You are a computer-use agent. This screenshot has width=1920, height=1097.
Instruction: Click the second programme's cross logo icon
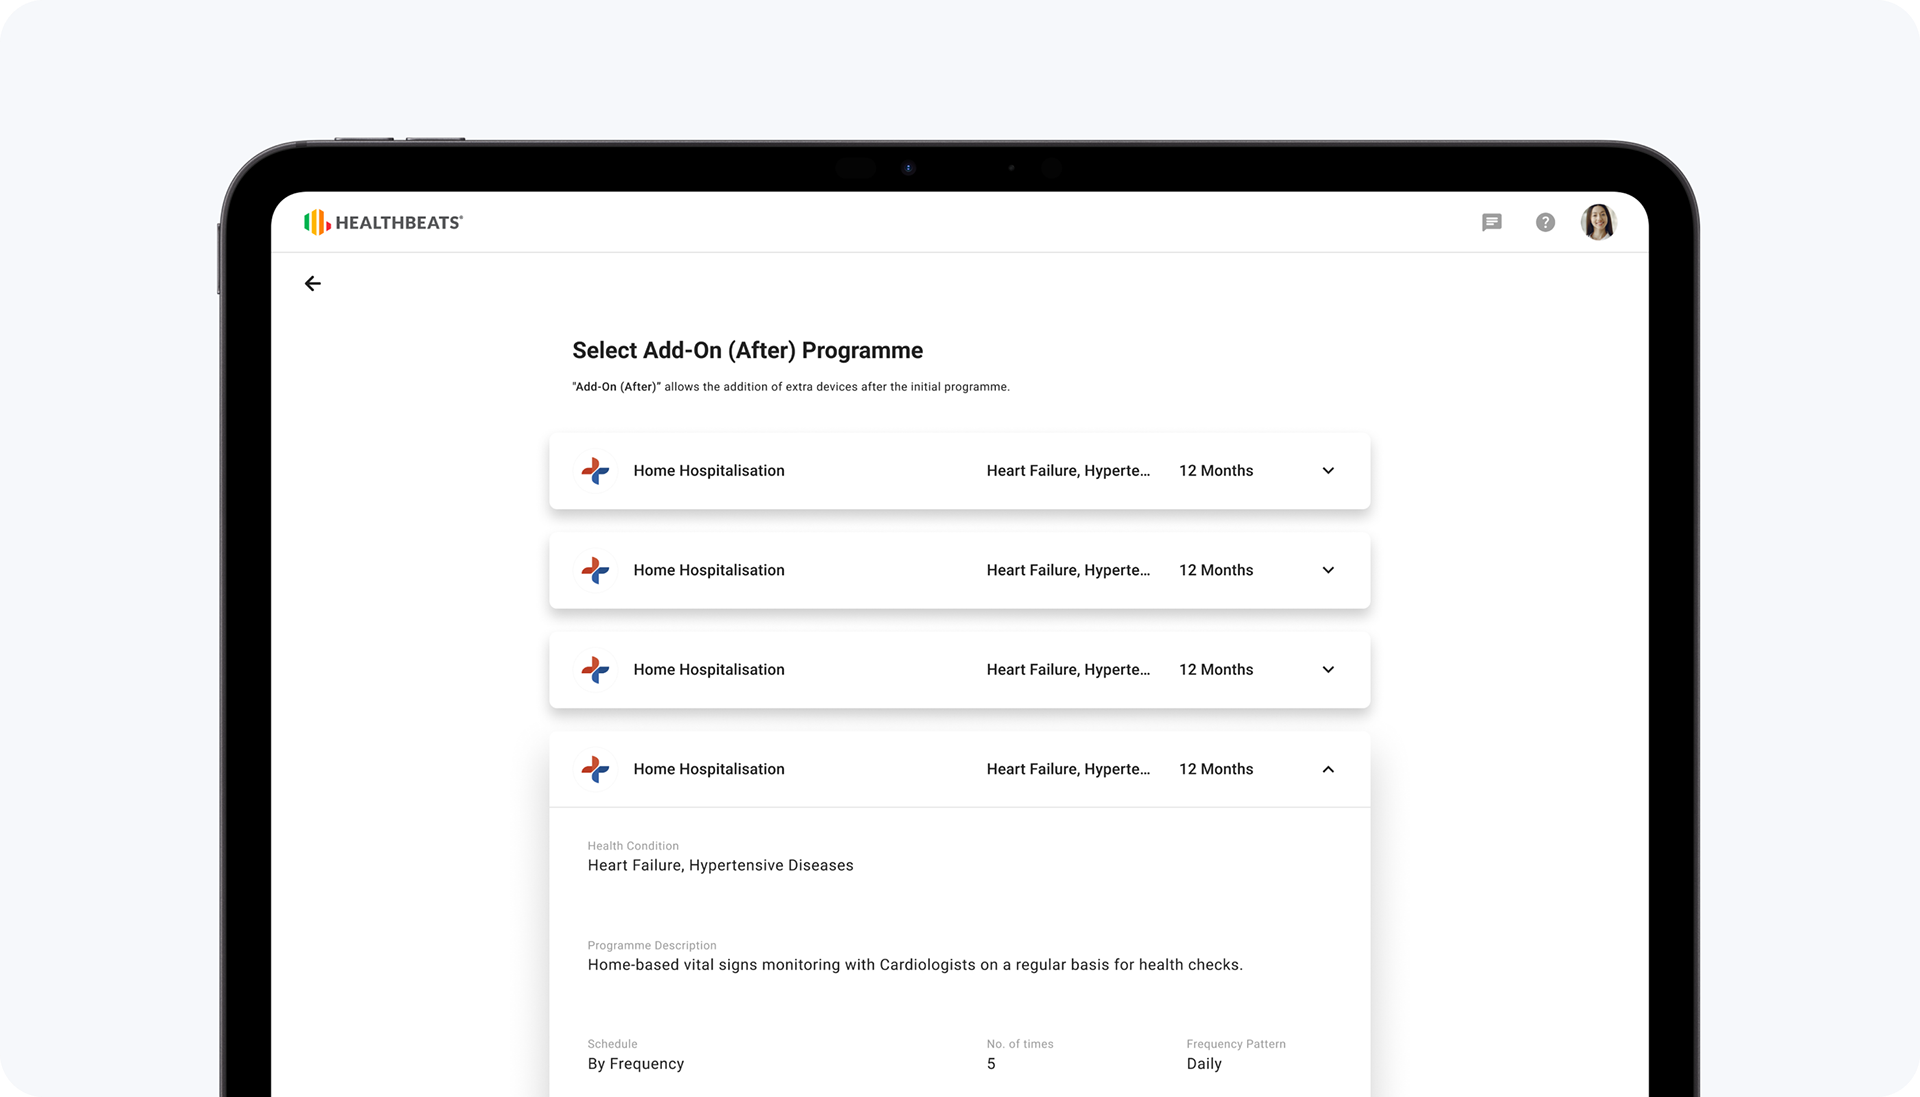pyautogui.click(x=596, y=570)
